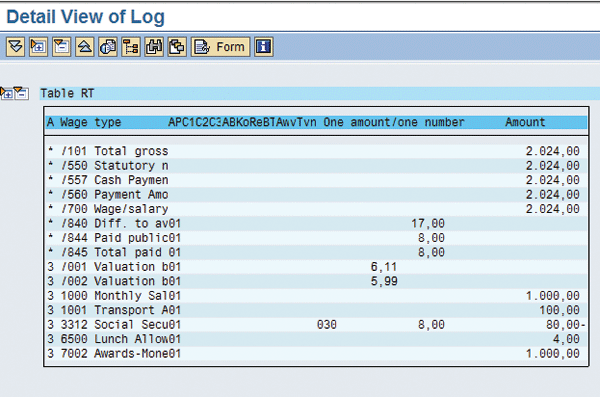The image size is (600, 397).
Task: Select the /560 Payment Amo row
Action: pyautogui.click(x=316, y=194)
